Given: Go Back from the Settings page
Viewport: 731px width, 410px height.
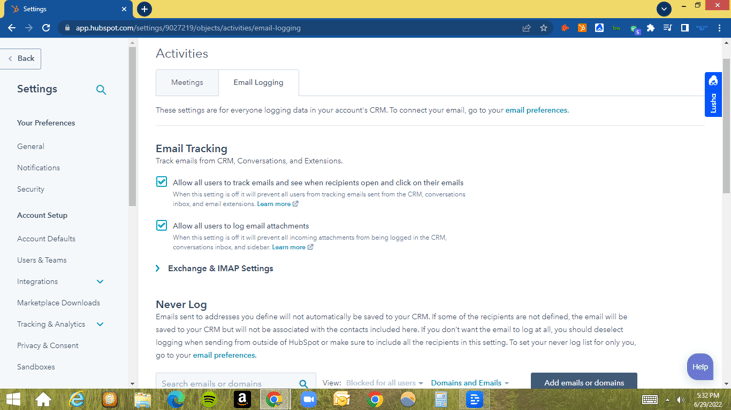Looking at the screenshot, I should pyautogui.click(x=21, y=59).
